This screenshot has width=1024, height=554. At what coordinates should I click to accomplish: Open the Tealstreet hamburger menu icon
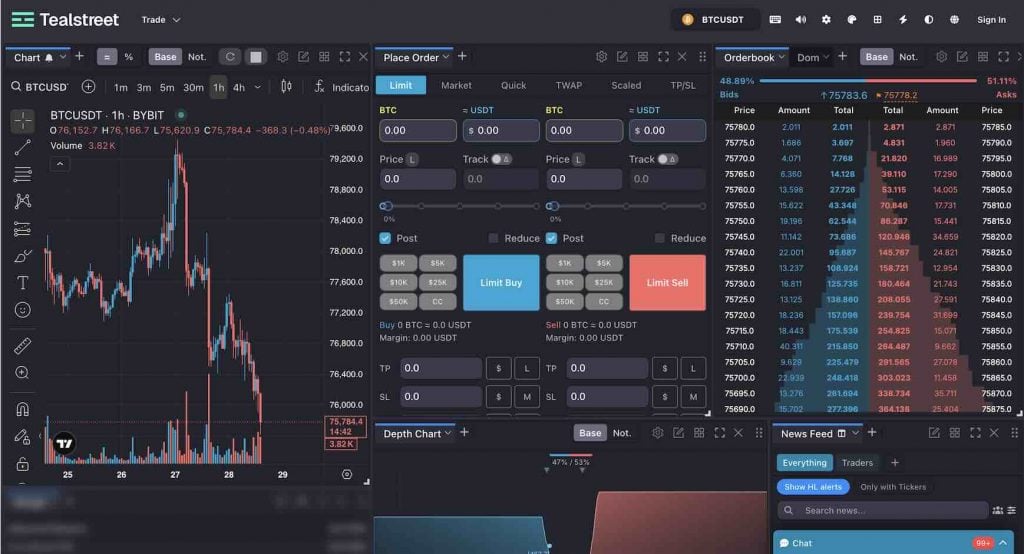[x=22, y=20]
